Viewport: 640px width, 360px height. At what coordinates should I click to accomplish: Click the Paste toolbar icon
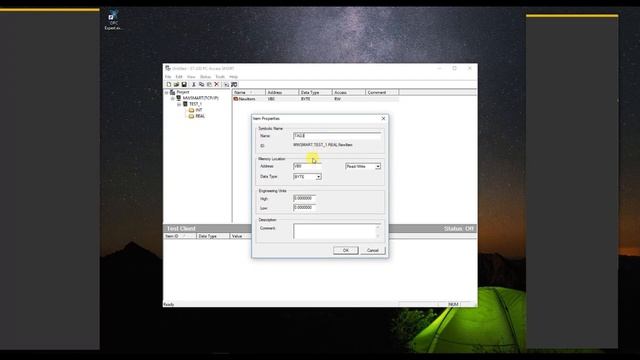[x=209, y=84]
